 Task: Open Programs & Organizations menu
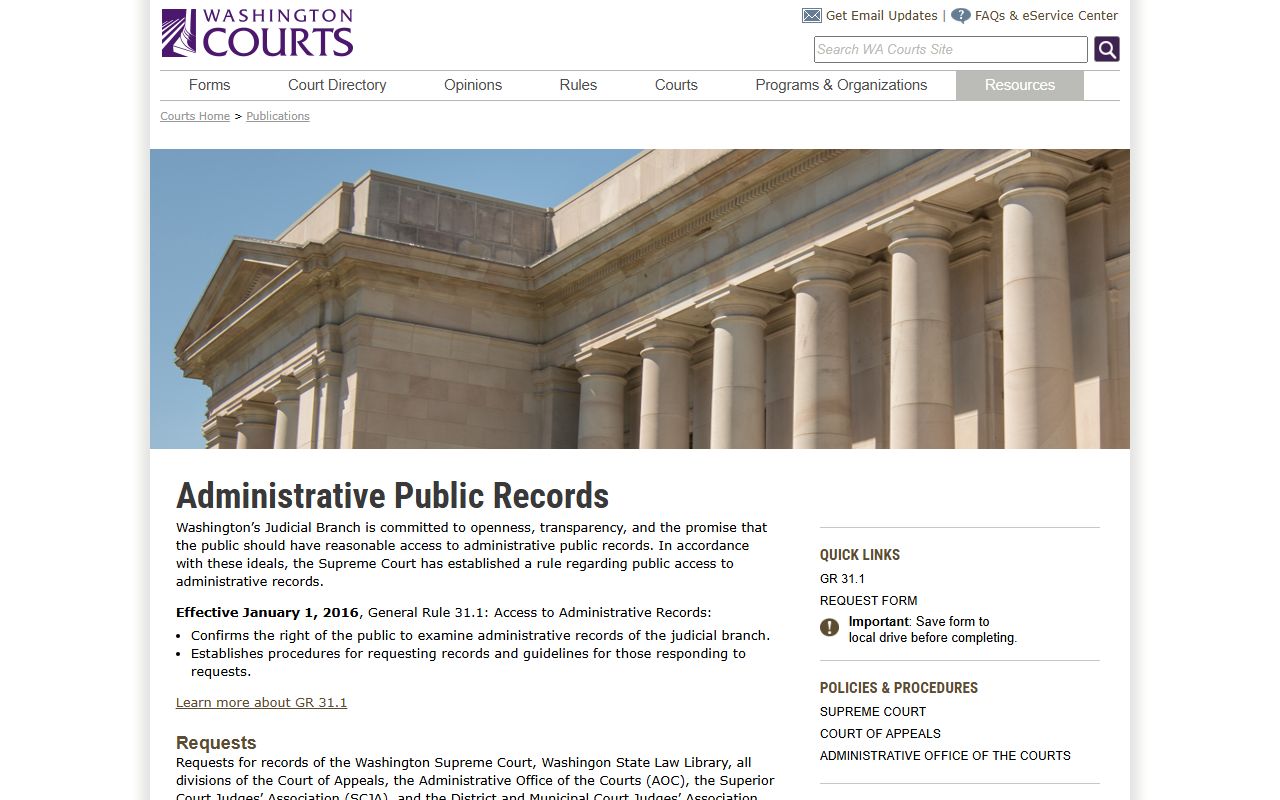click(x=841, y=85)
